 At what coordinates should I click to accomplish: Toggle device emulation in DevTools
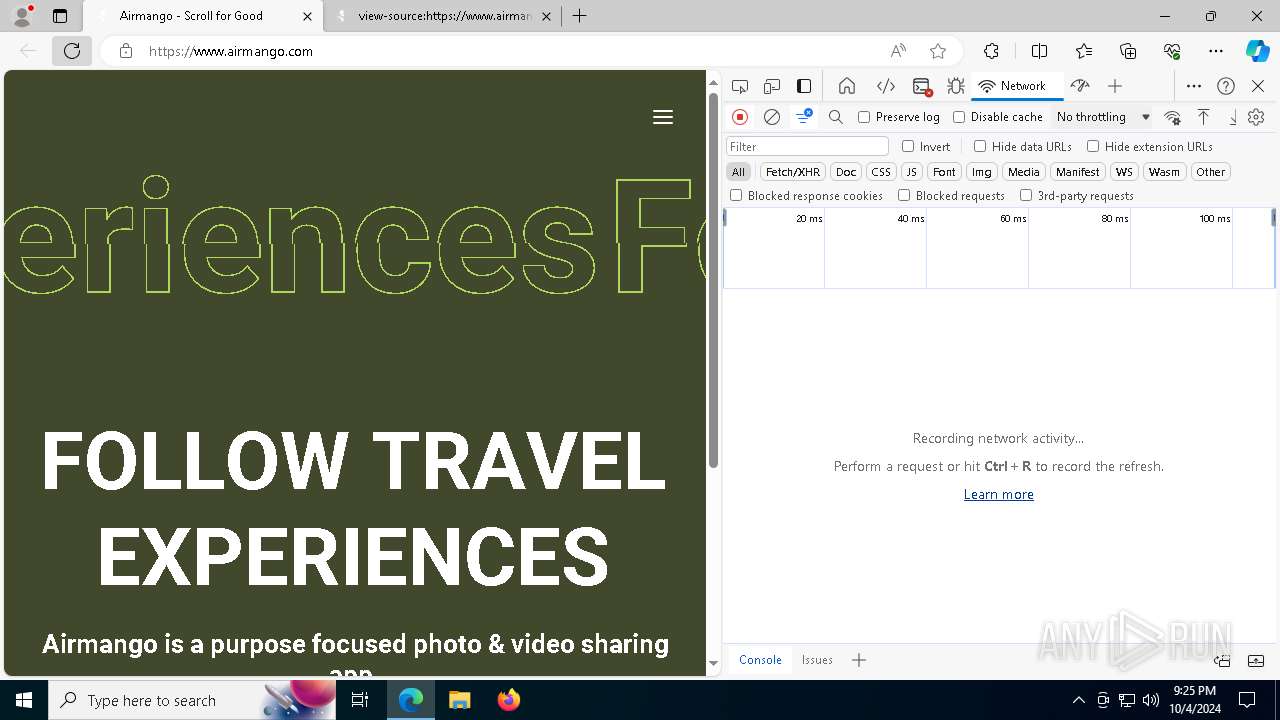(x=772, y=86)
